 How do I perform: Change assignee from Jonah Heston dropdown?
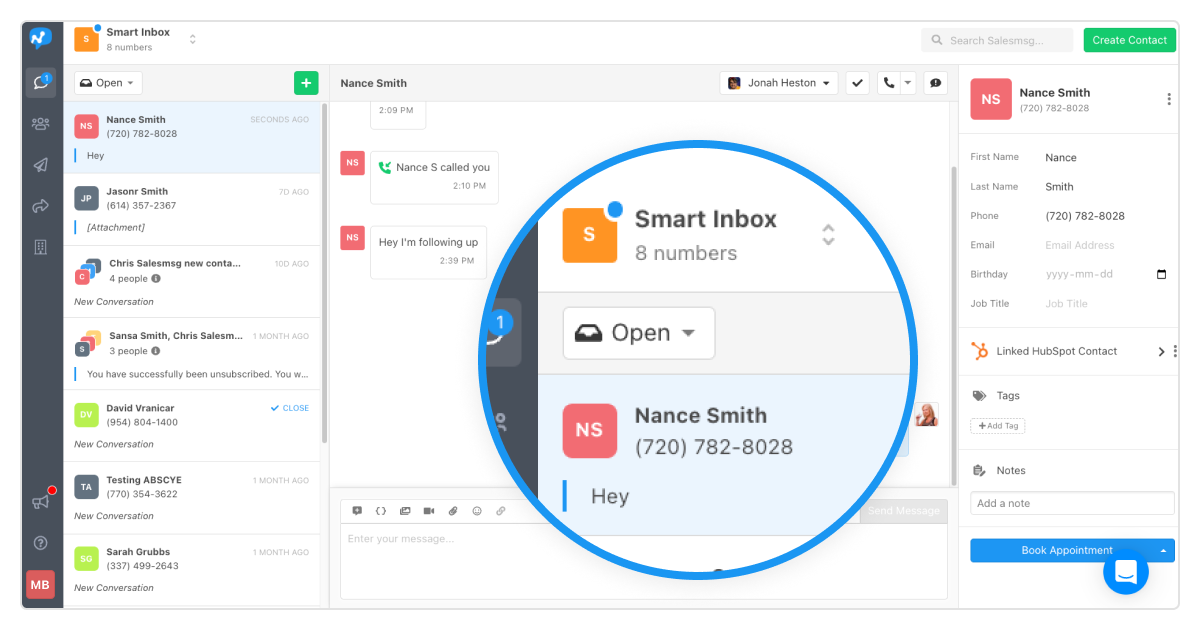pyautogui.click(x=778, y=83)
